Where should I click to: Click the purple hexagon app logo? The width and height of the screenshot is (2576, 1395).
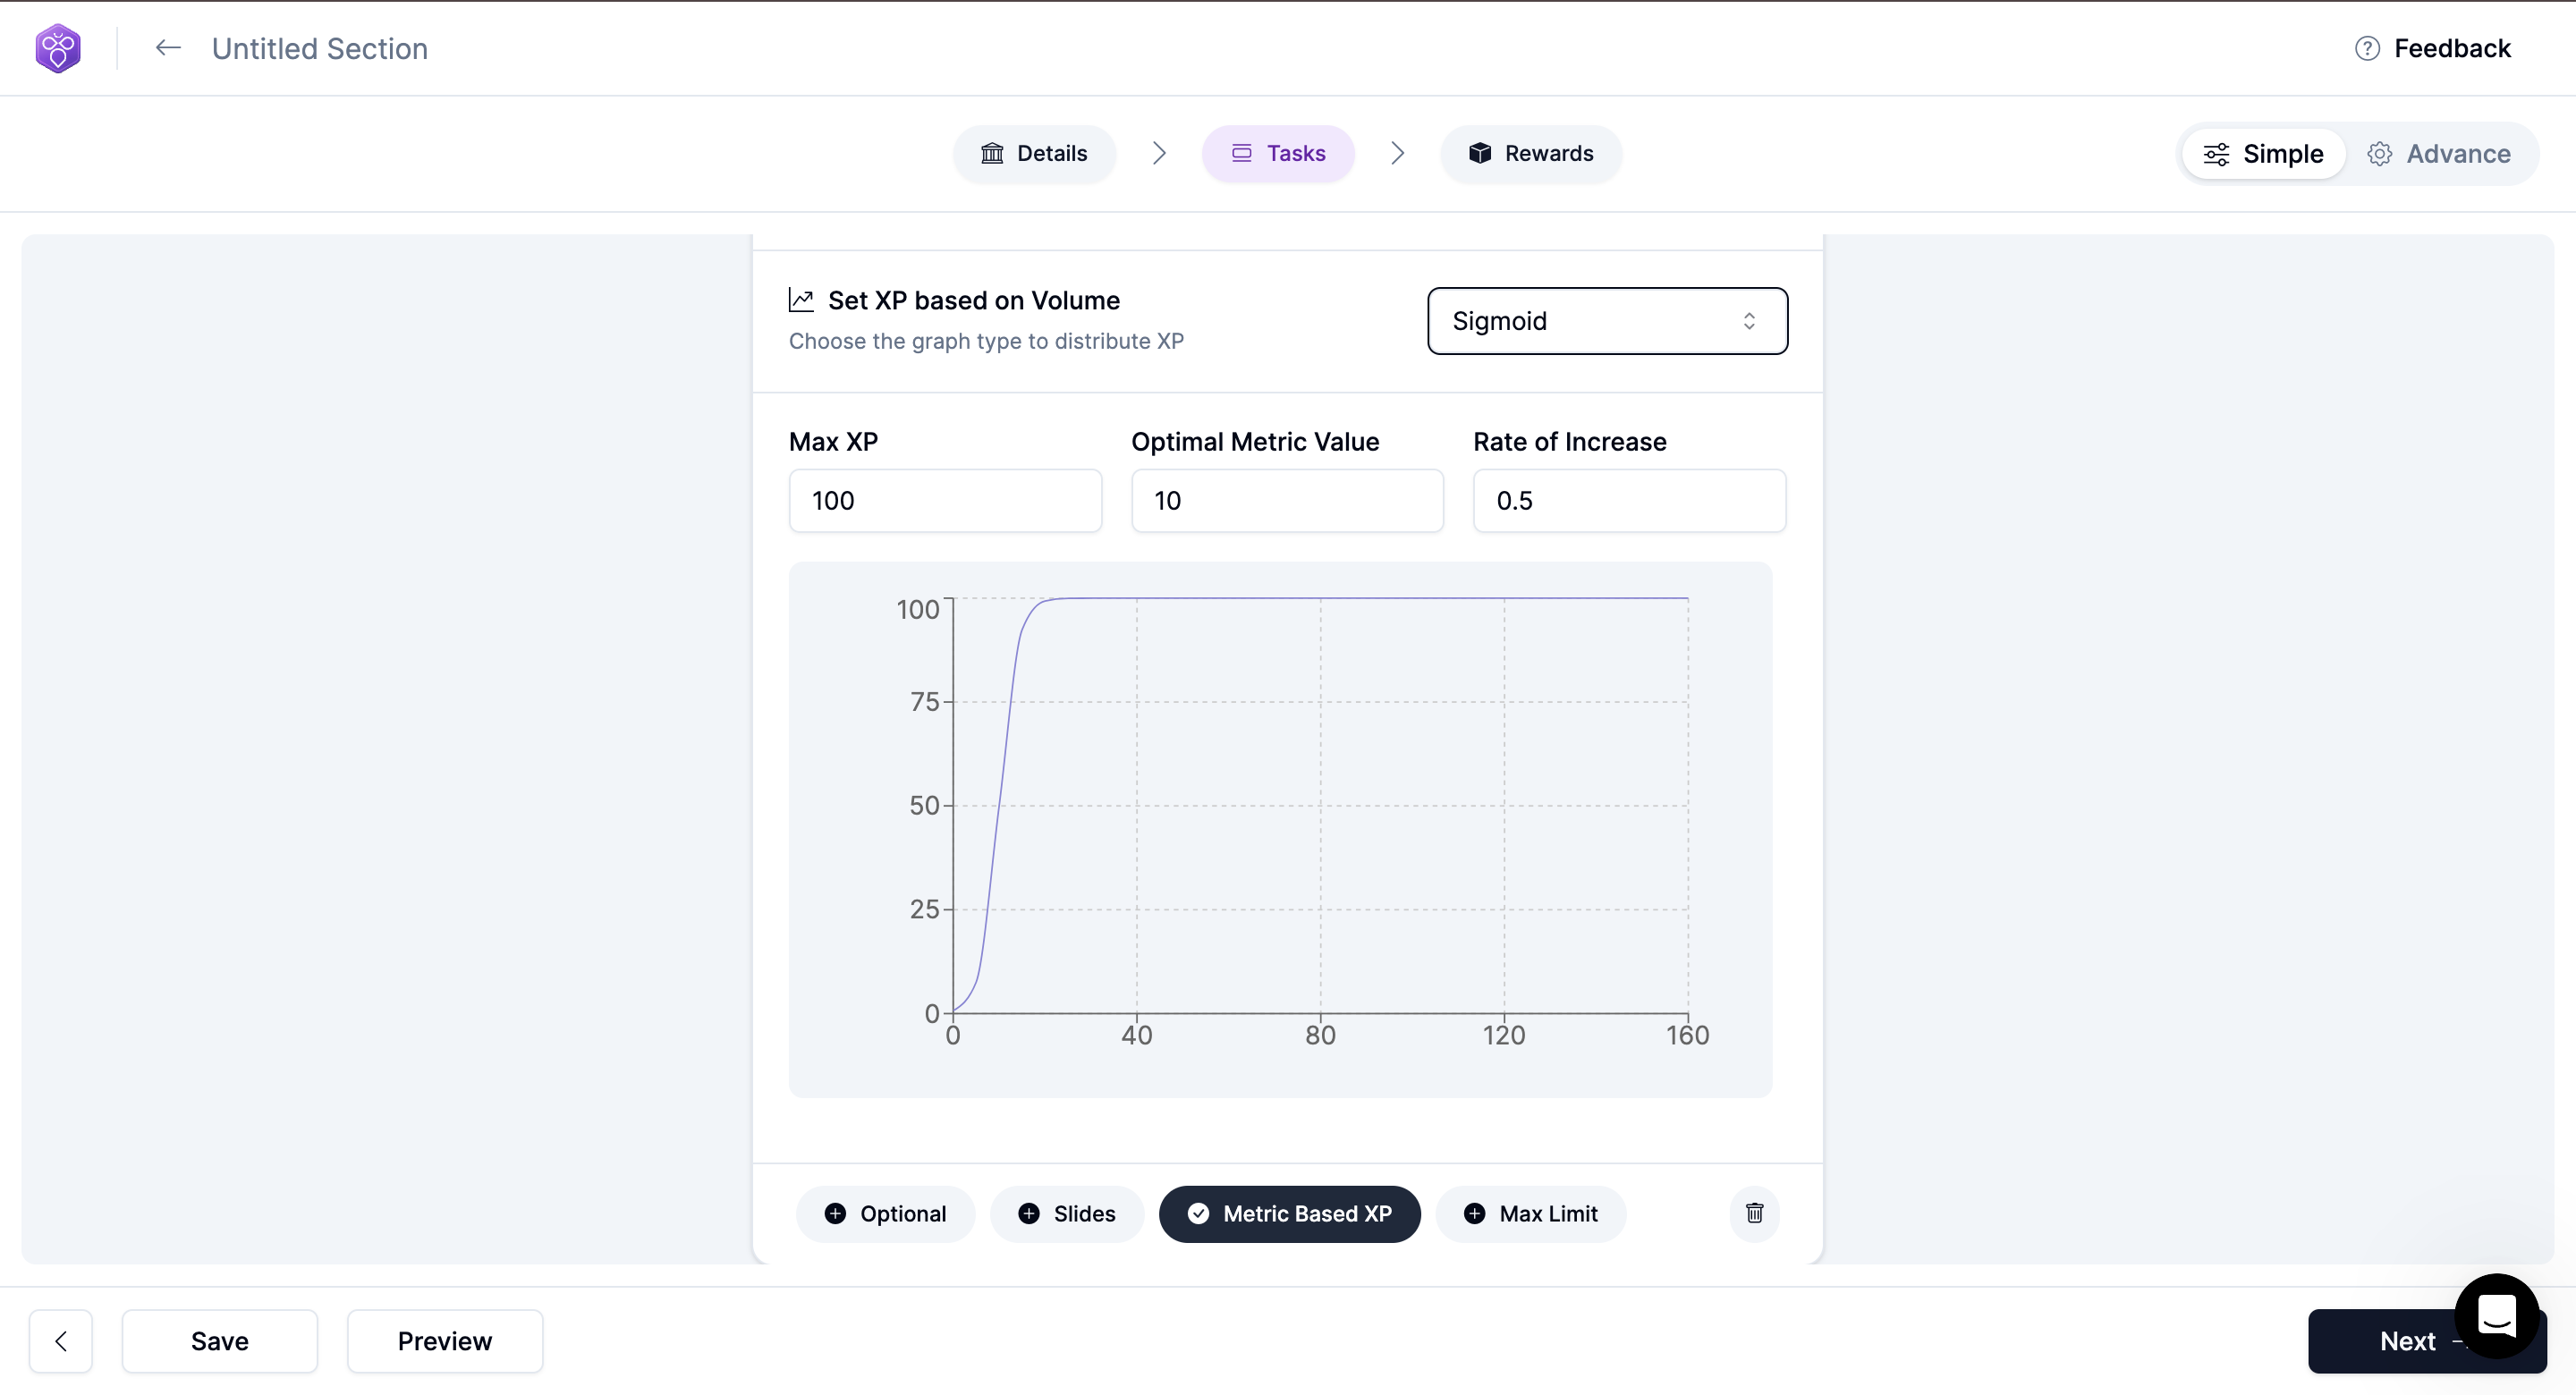[58, 48]
